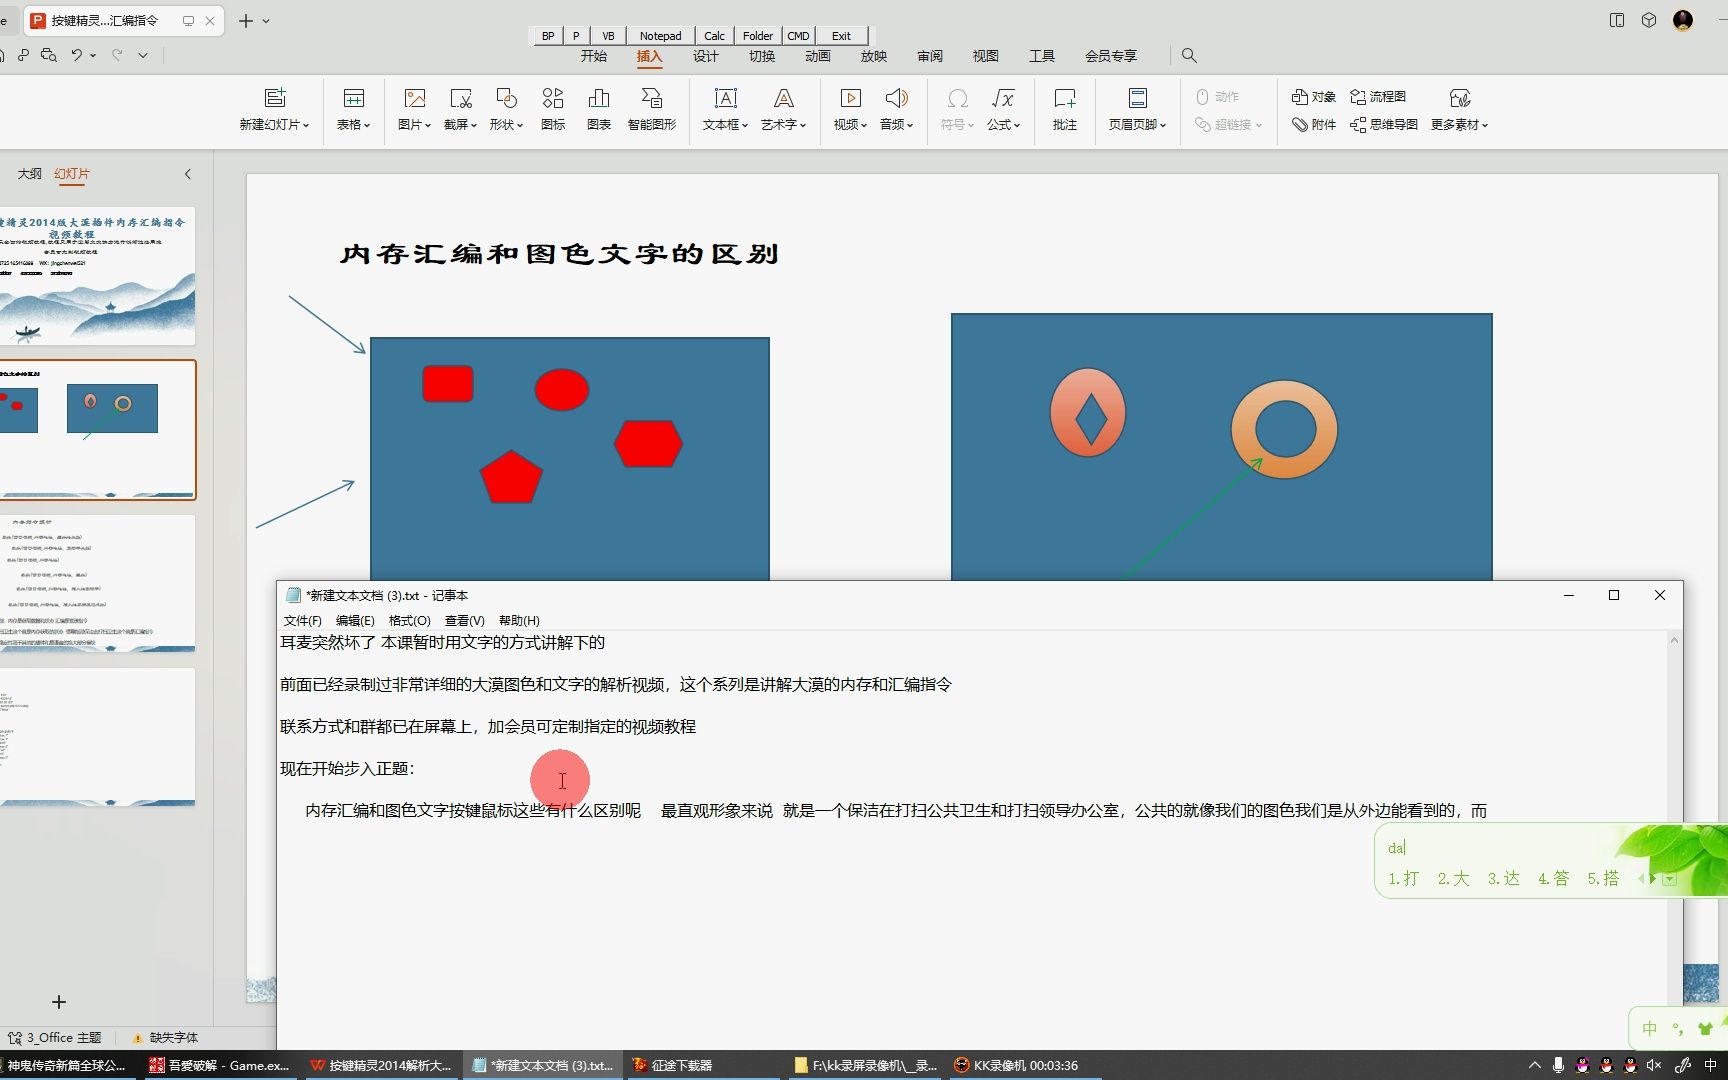Click the 艺术字 WordArt icon

(x=784, y=98)
